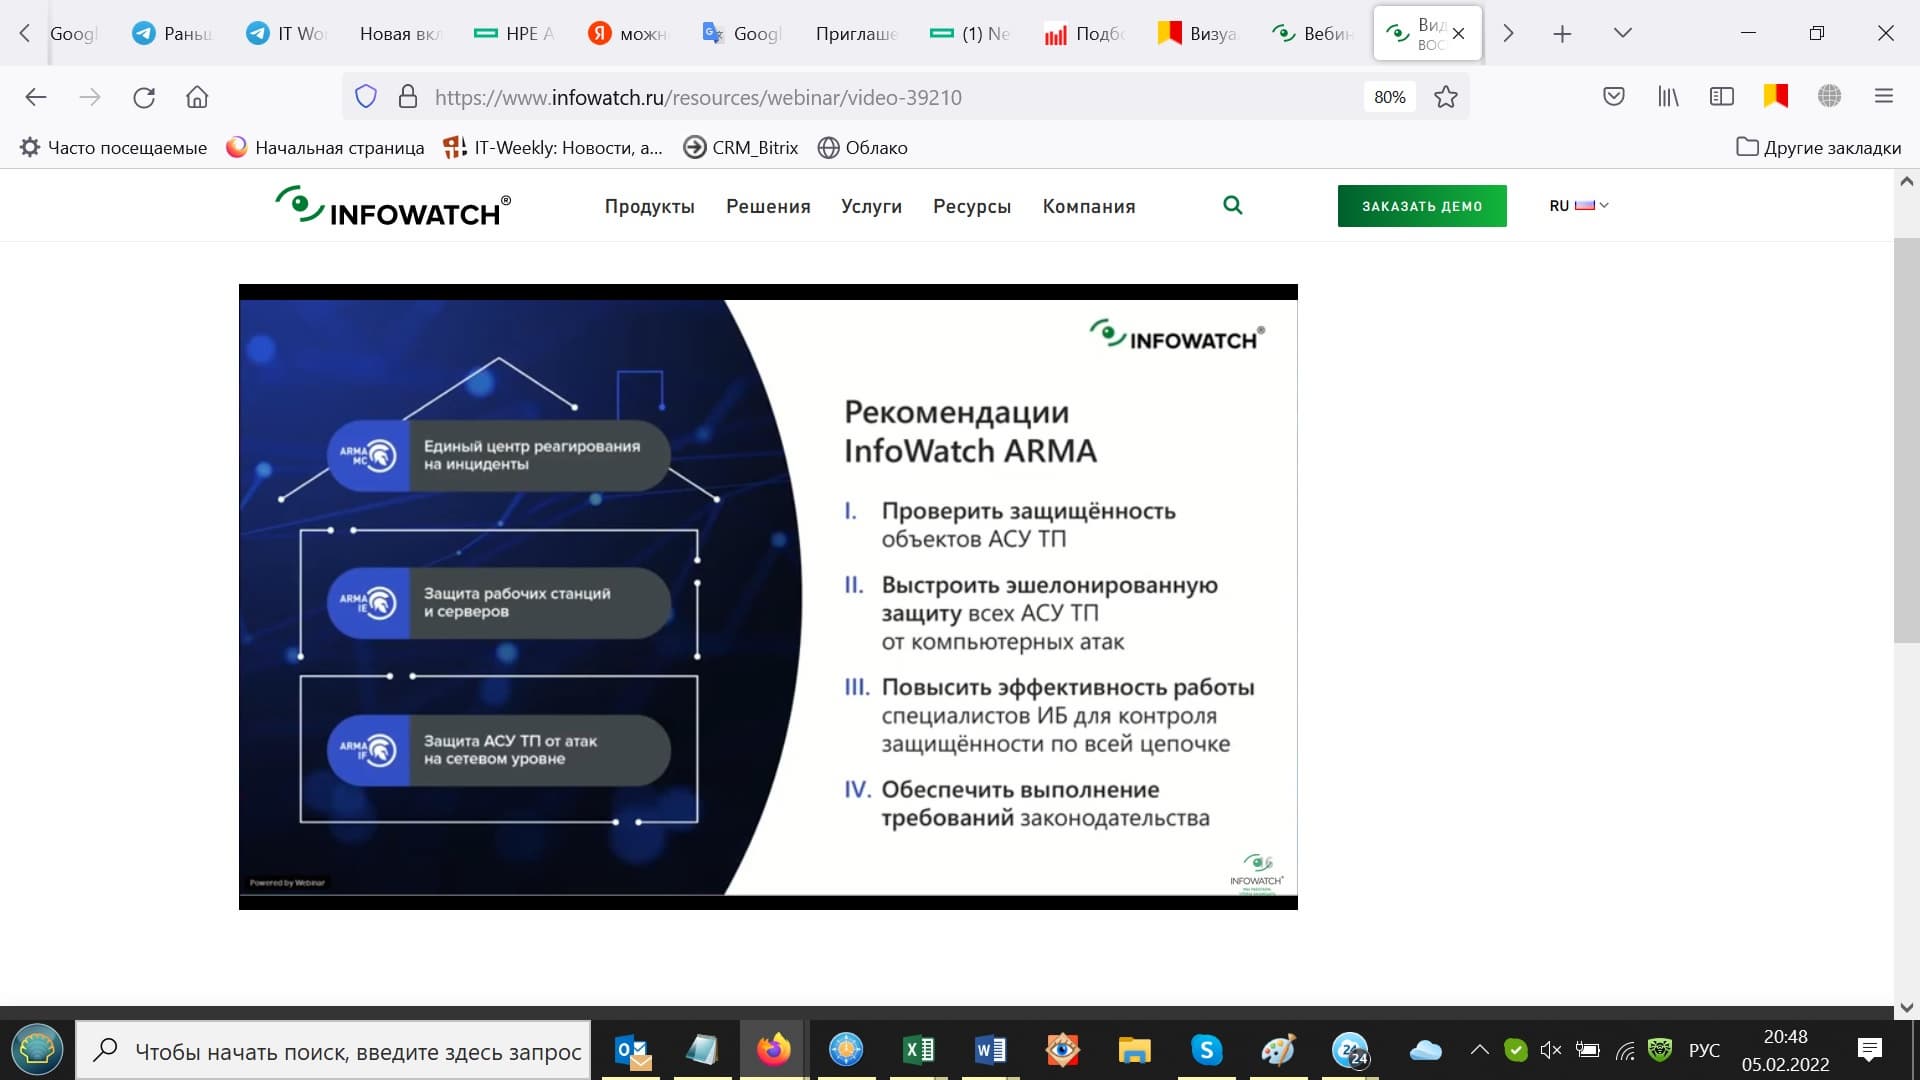
Task: Go to the Firefox home page icon
Action: [197, 97]
